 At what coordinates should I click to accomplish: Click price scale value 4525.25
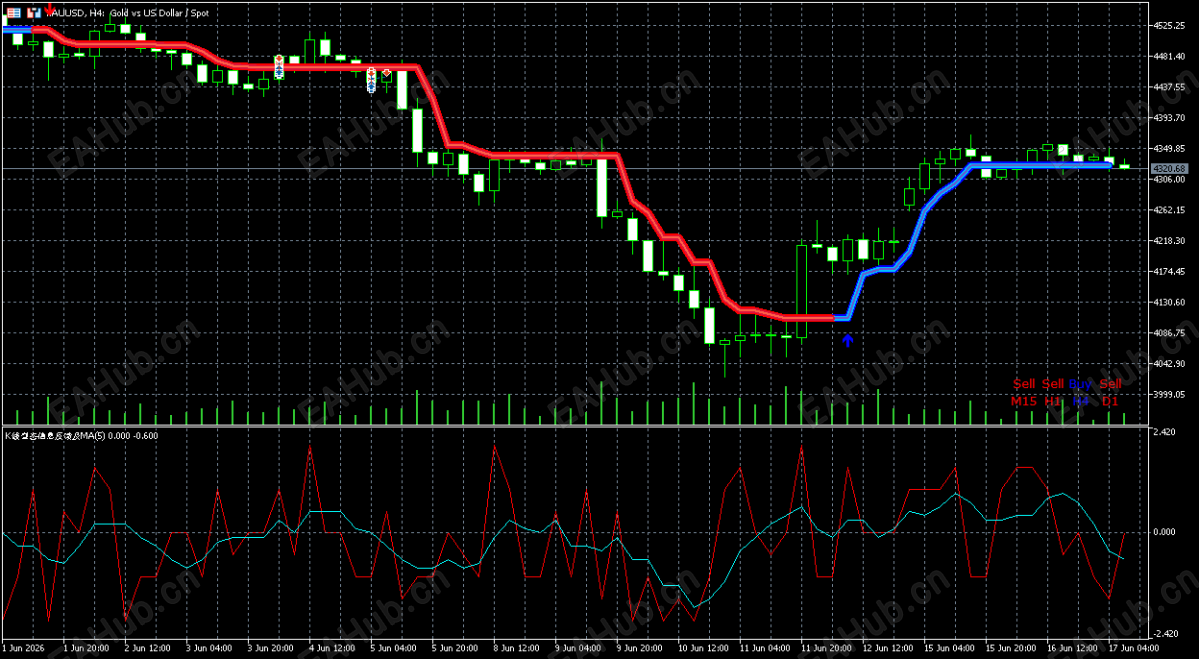[1168, 26]
